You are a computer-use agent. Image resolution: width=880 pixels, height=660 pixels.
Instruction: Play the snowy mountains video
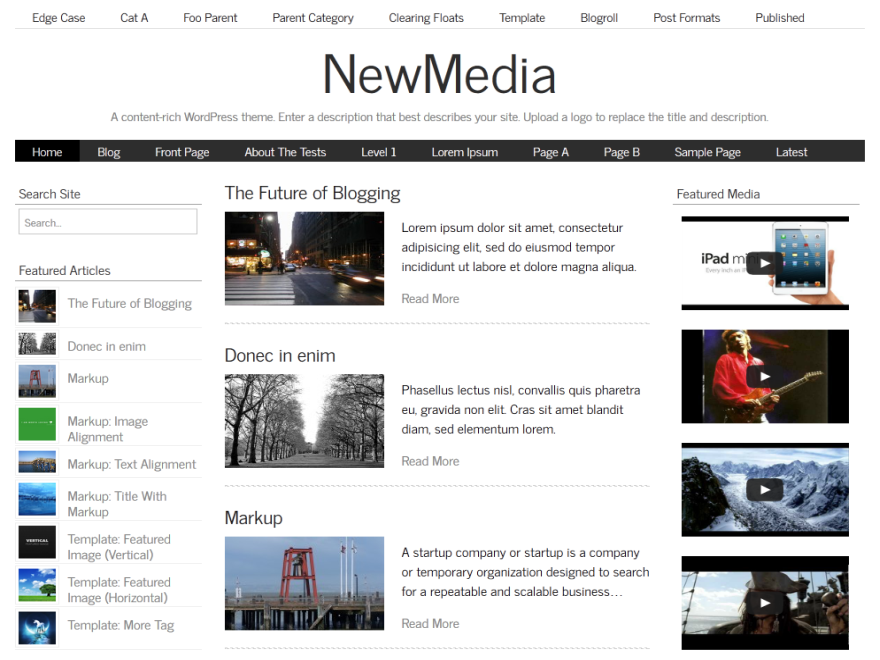(764, 490)
